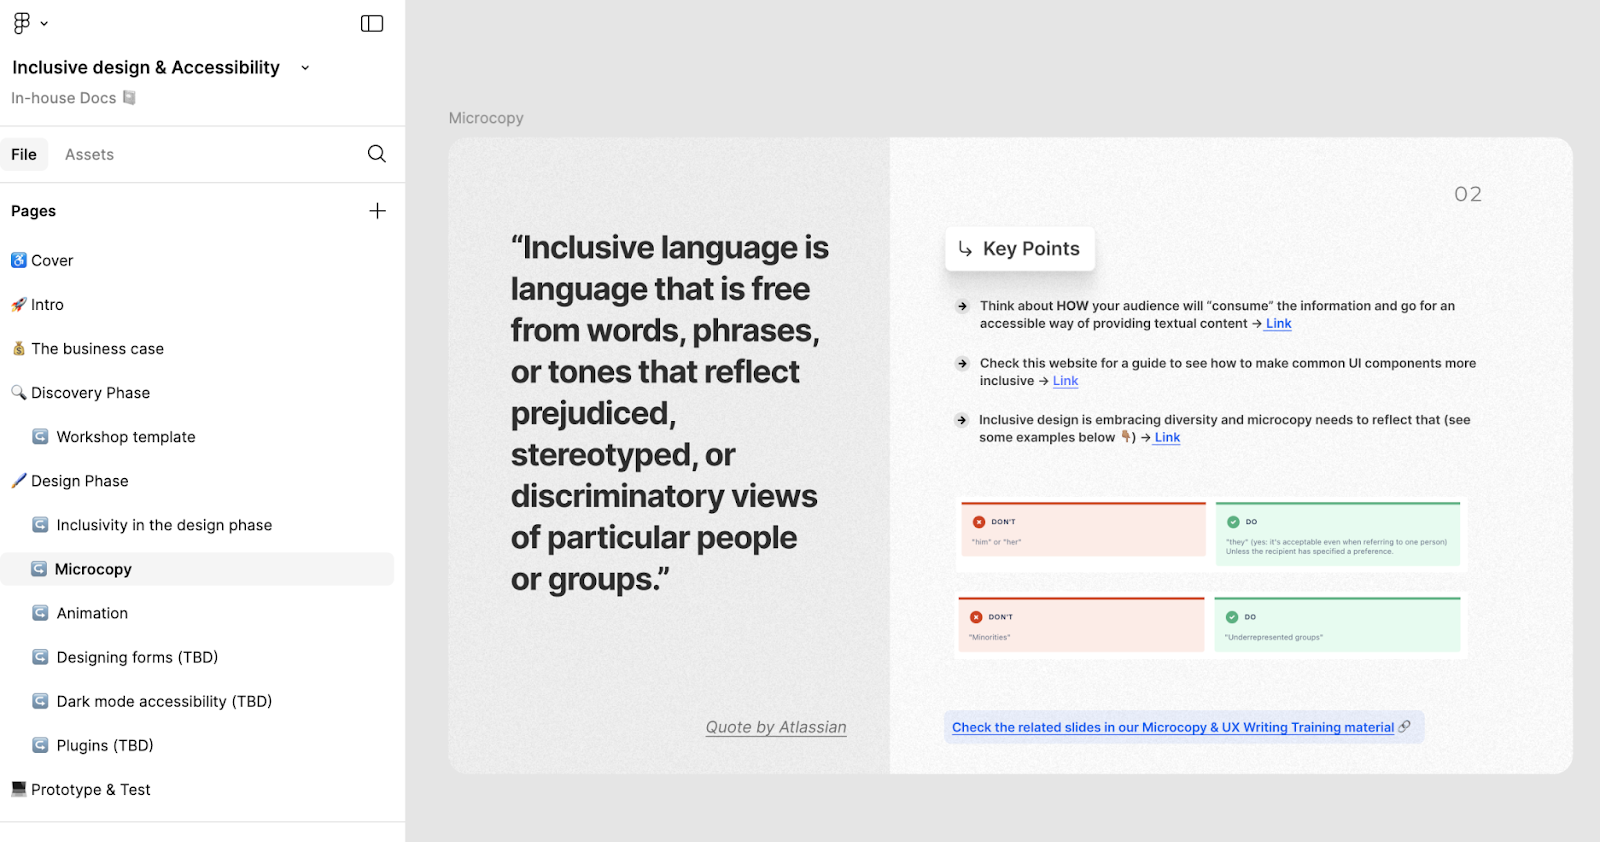
Task: Click the pencil icon beside Design Phase
Action: (18, 480)
